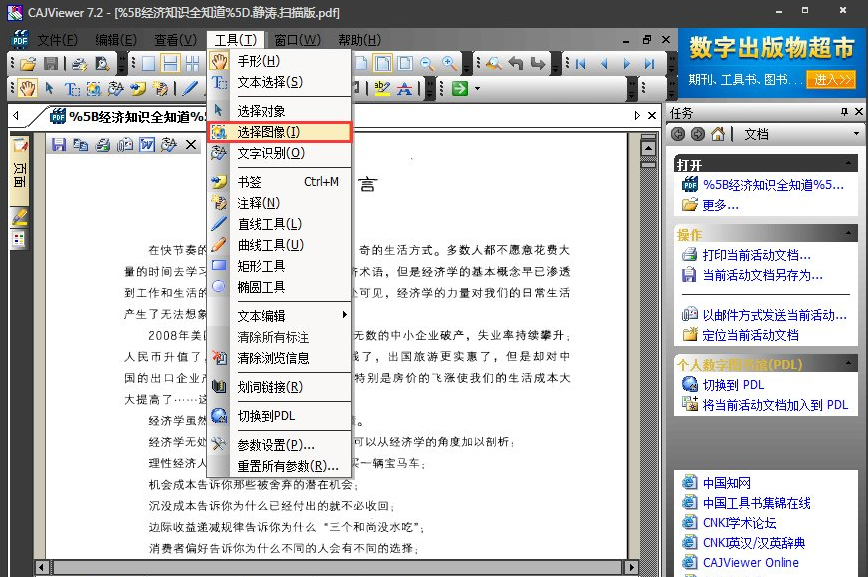The image size is (868, 577).
Task: Click the Word export icon in document toolbar
Action: point(147,145)
